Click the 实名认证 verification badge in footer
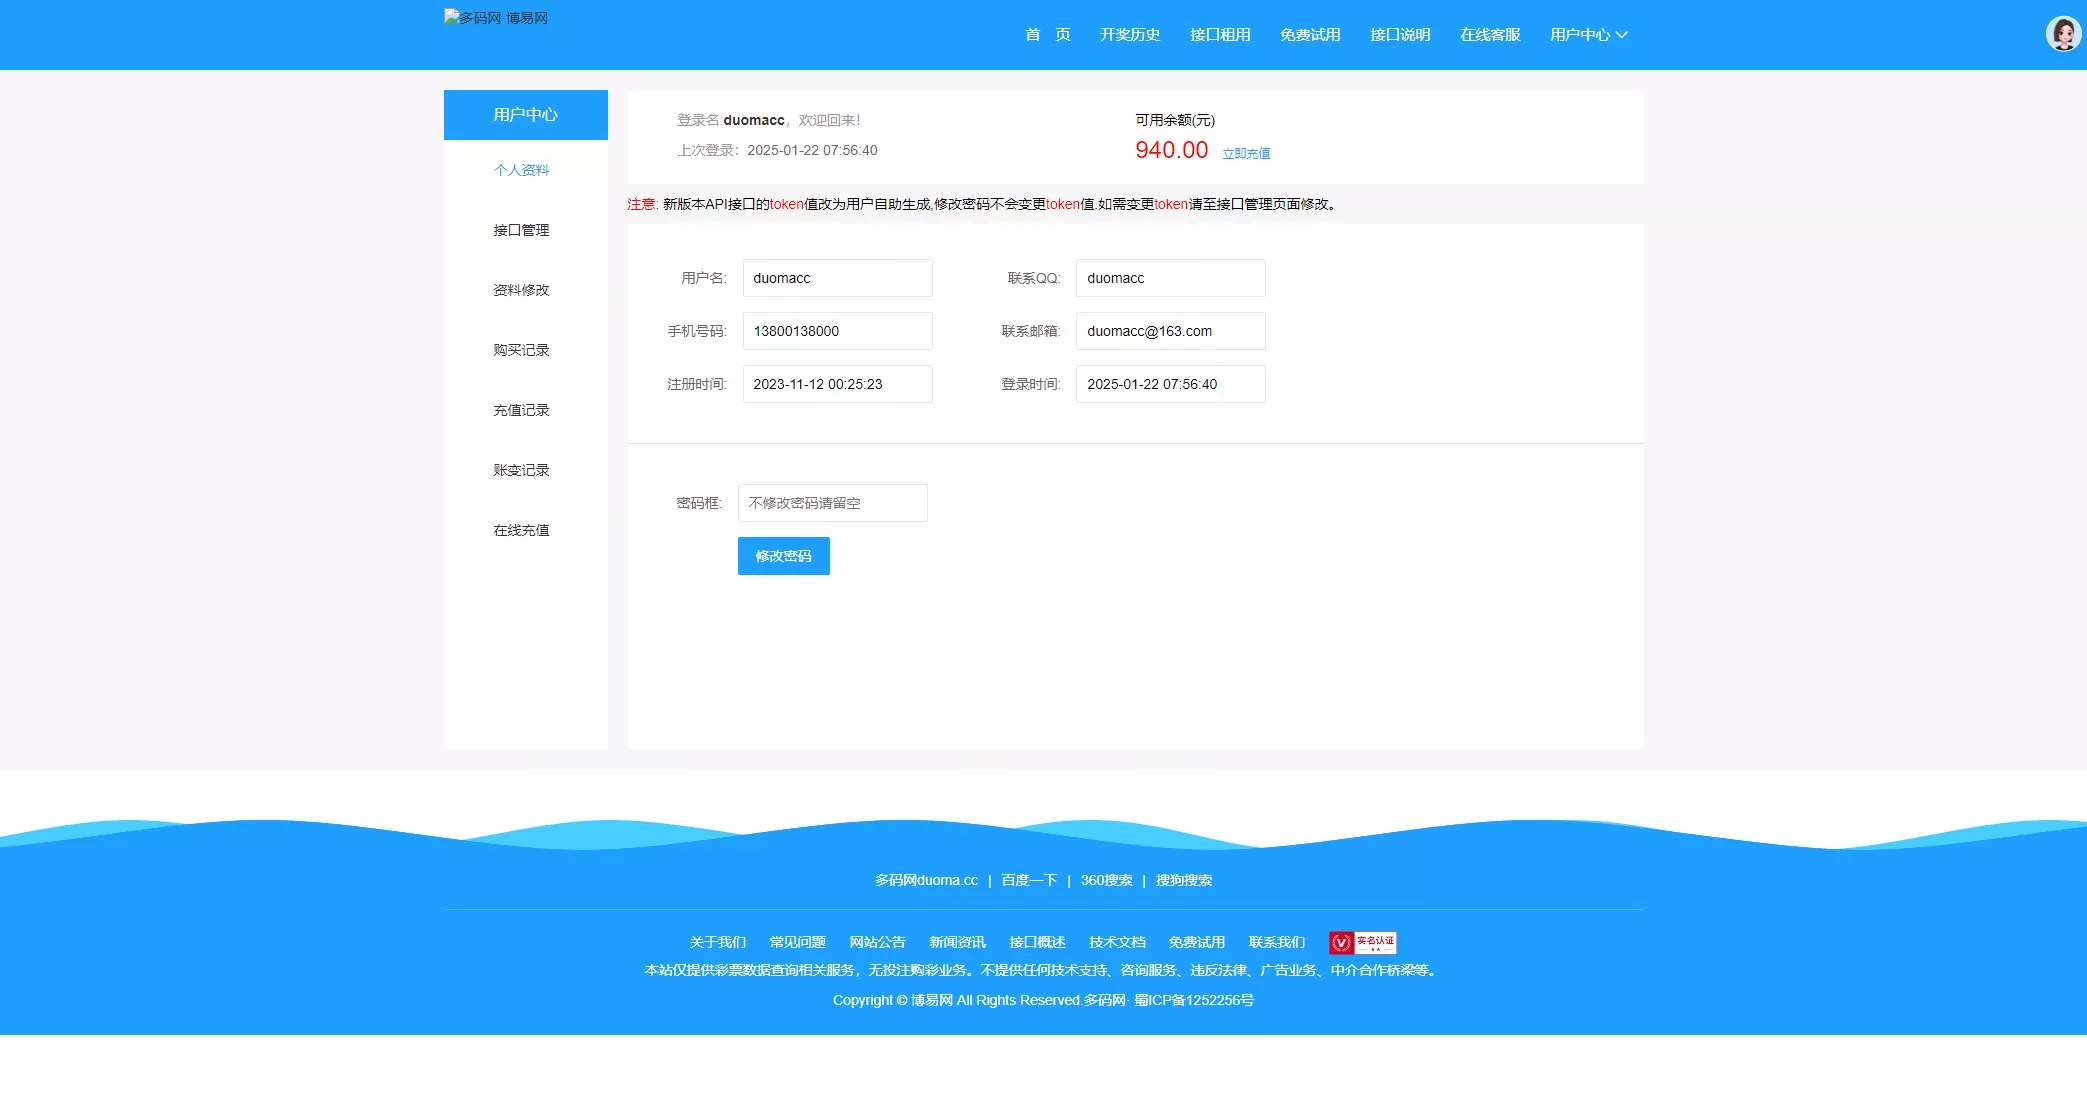 click(1362, 941)
